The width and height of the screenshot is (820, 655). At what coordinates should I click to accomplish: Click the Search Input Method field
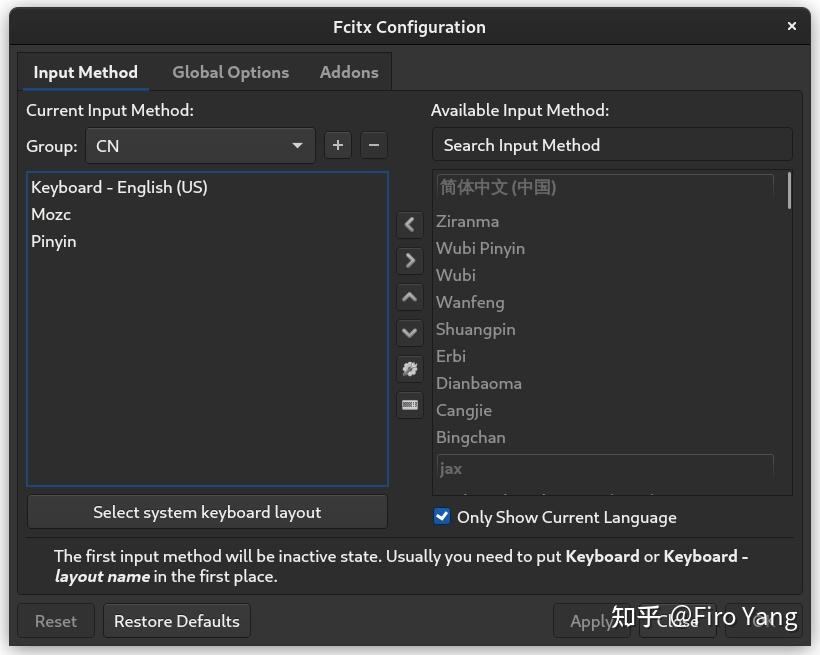point(612,145)
